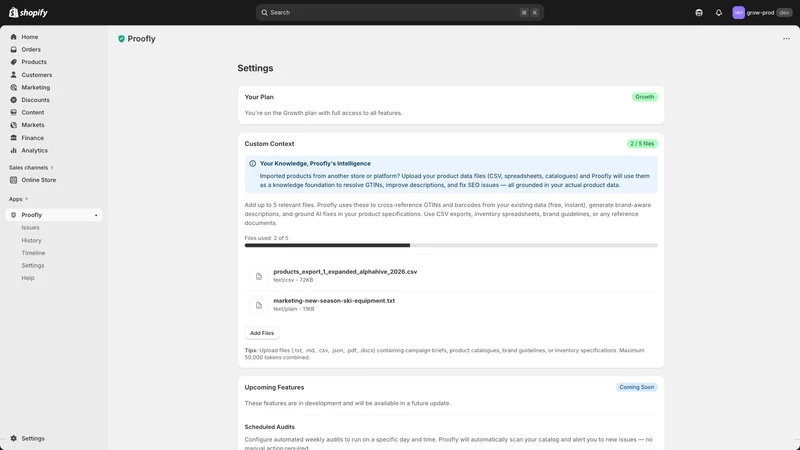Viewport: 800px width, 450px height.
Task: Go to Proofly Timeline
Action: (33, 253)
